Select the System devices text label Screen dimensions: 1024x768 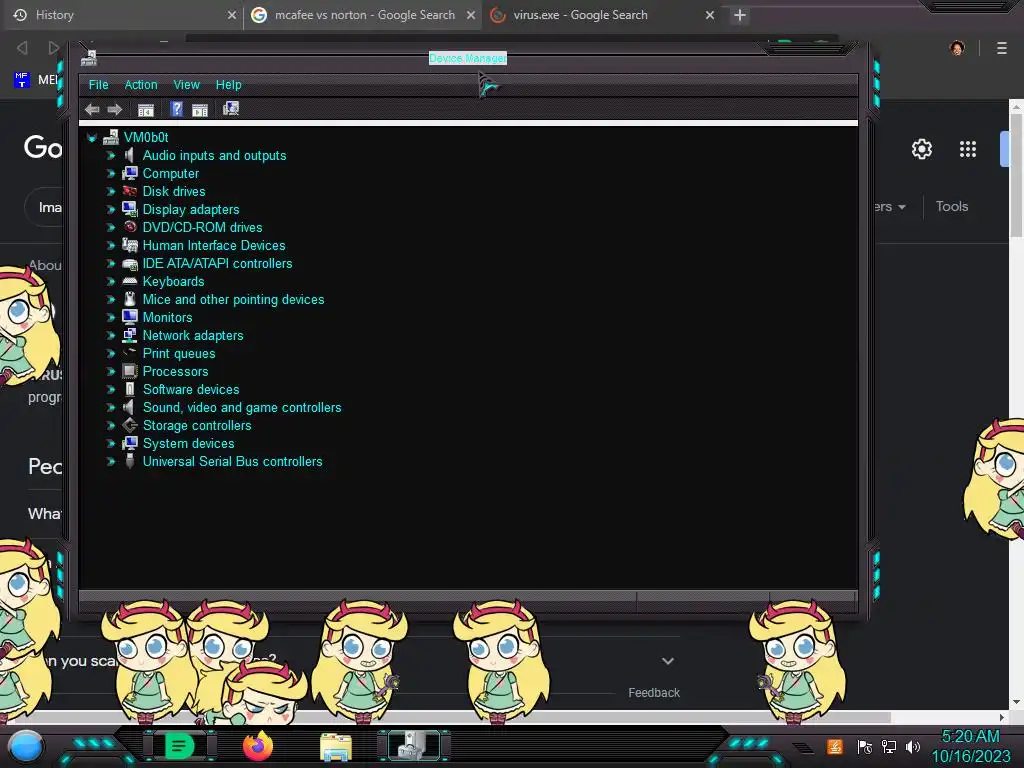(188, 443)
